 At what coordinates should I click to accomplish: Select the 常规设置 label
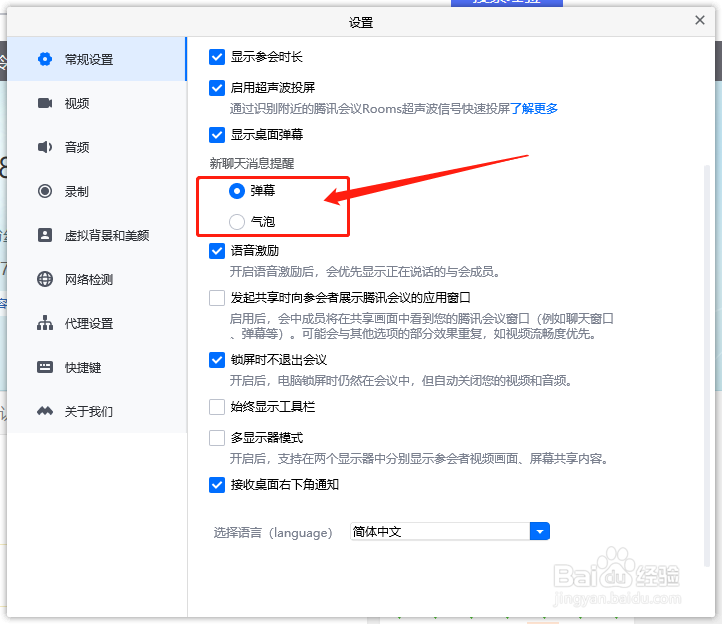click(89, 59)
